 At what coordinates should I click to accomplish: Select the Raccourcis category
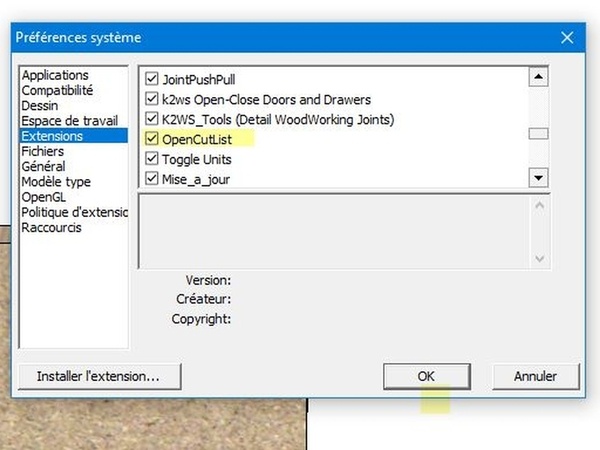[x=52, y=227]
